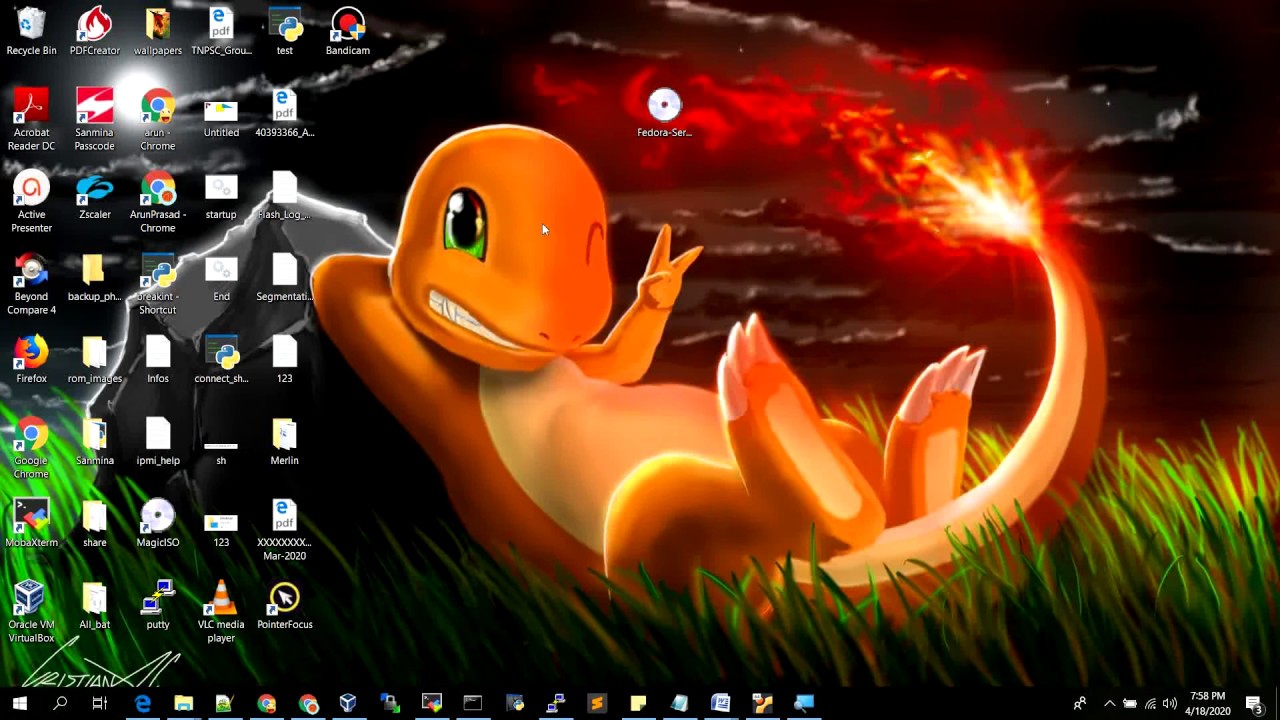1280x720 pixels.
Task: Open the Sanmina zipped folder icon
Action: pyautogui.click(x=95, y=441)
